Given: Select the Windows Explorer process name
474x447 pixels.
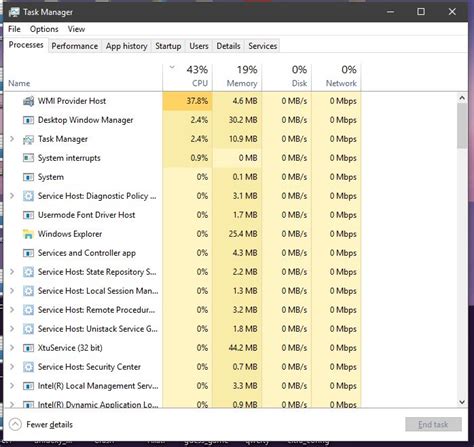Looking at the screenshot, I should (70, 234).
